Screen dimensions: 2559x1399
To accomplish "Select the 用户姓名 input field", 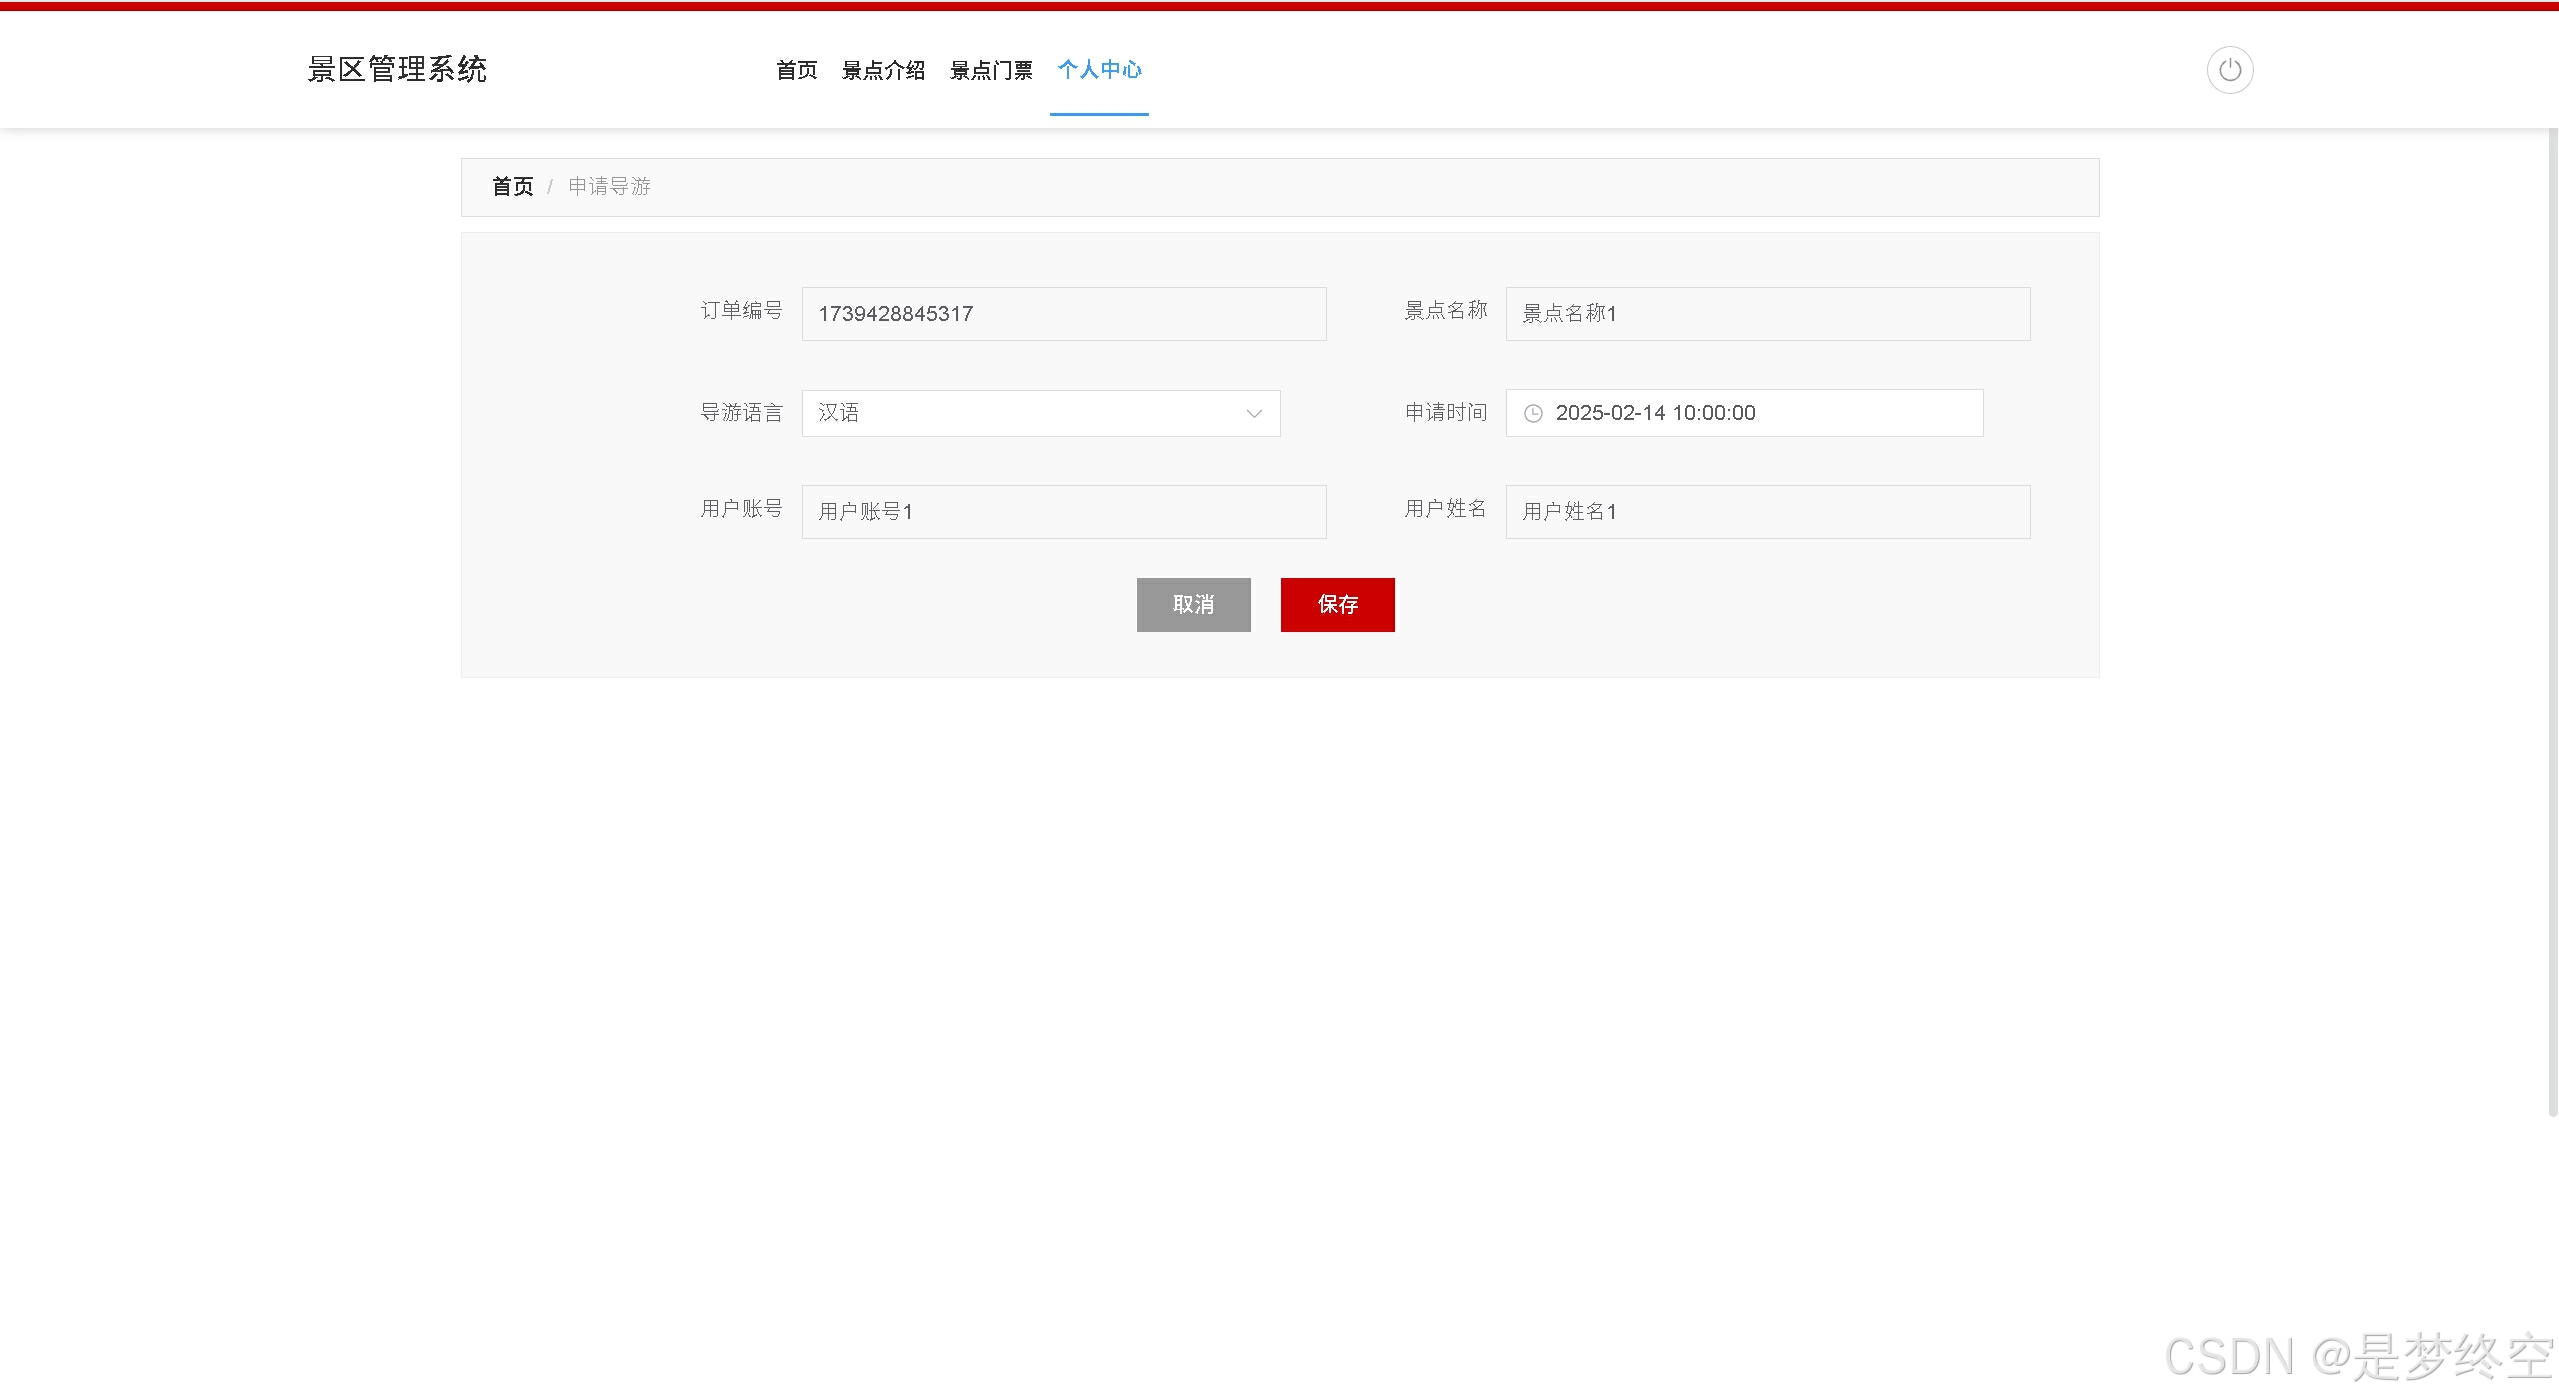I will [x=1767, y=512].
